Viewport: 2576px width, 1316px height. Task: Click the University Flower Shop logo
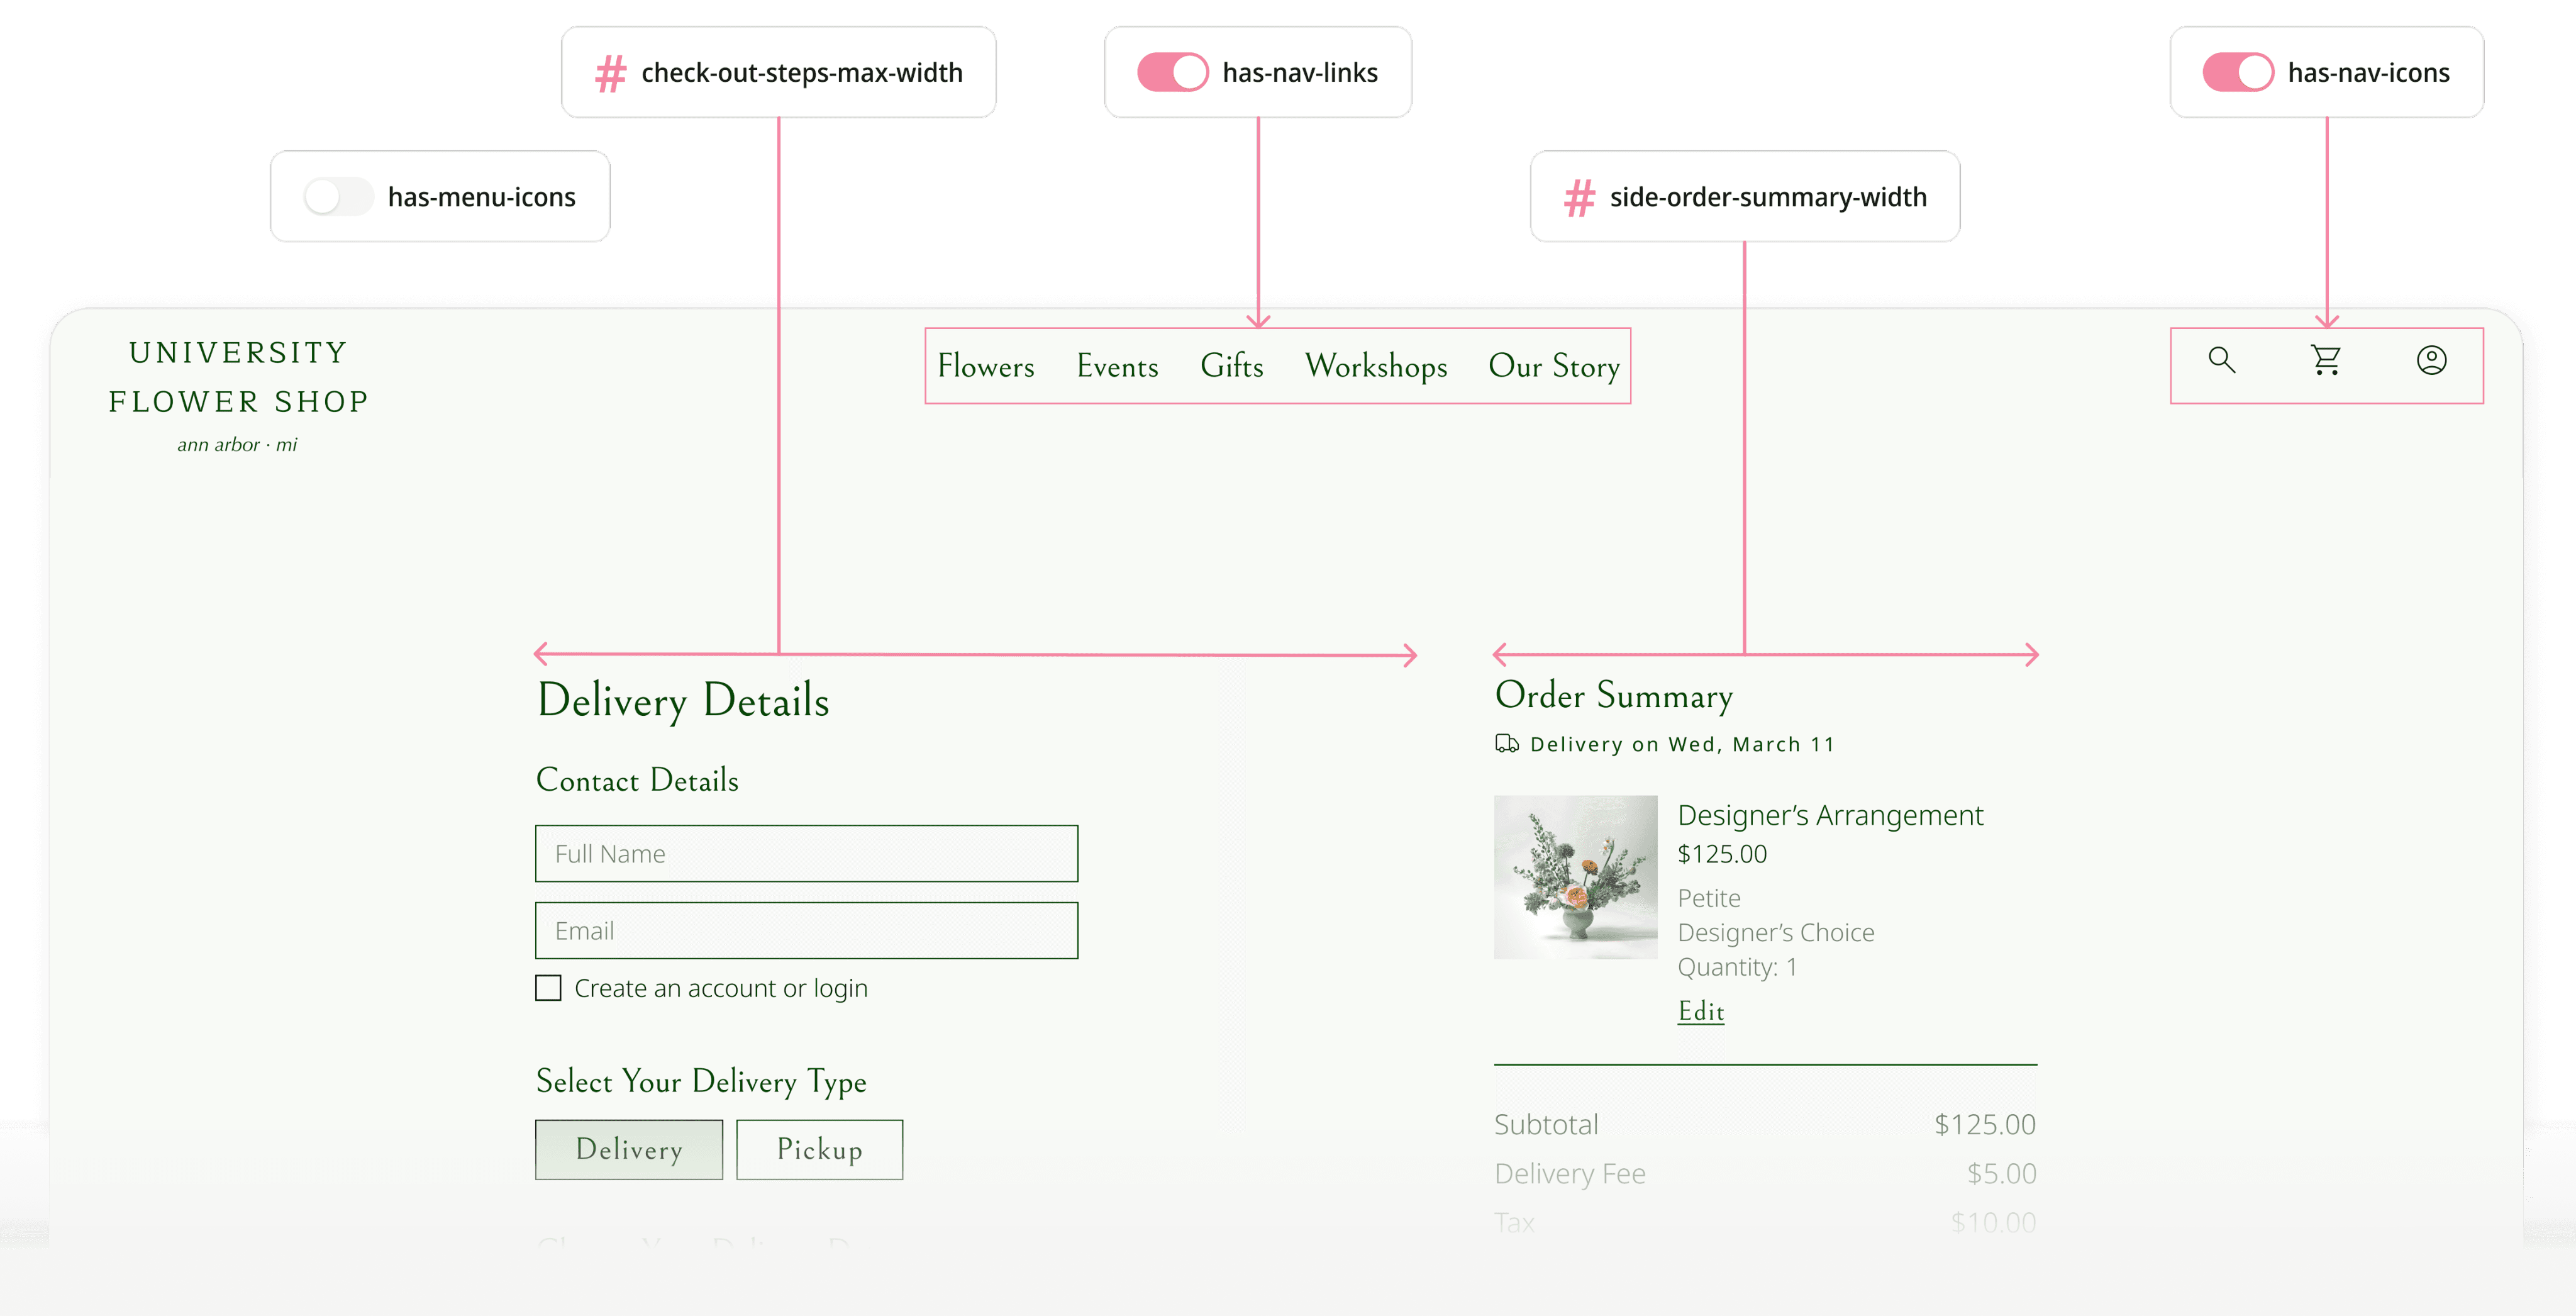coord(238,394)
